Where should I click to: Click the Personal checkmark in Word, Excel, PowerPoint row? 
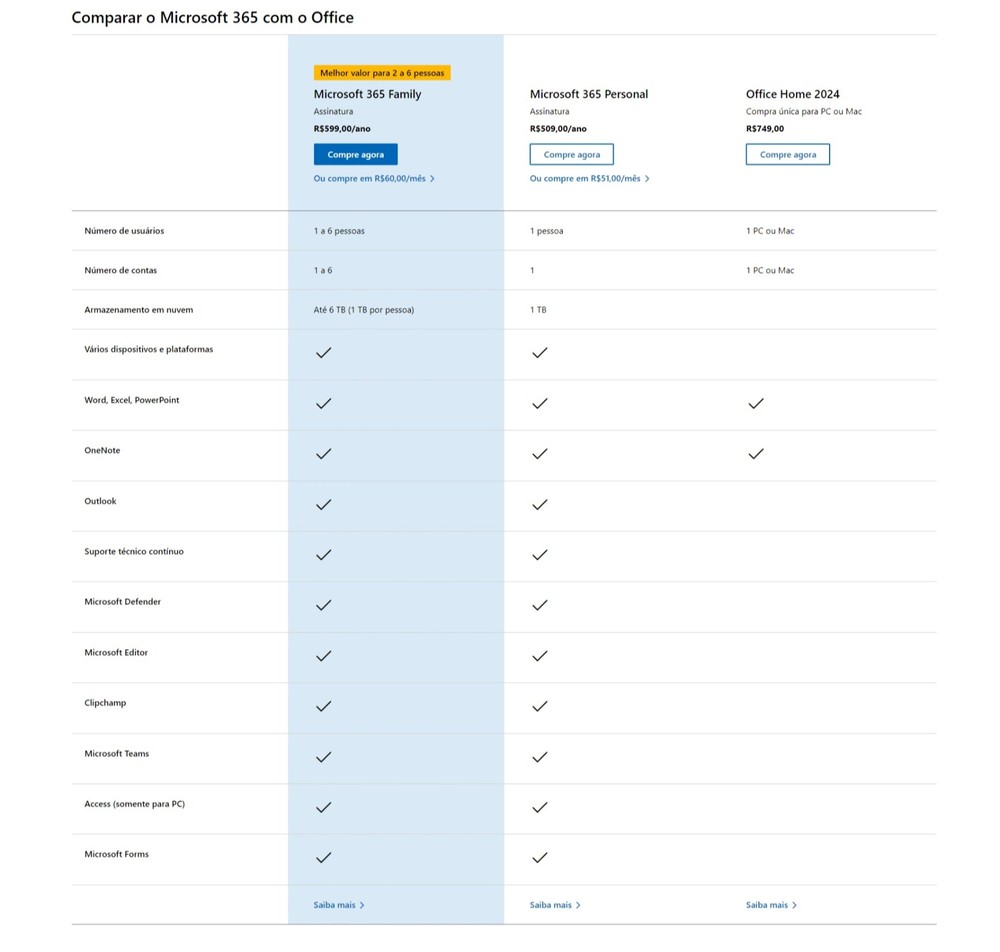point(540,404)
